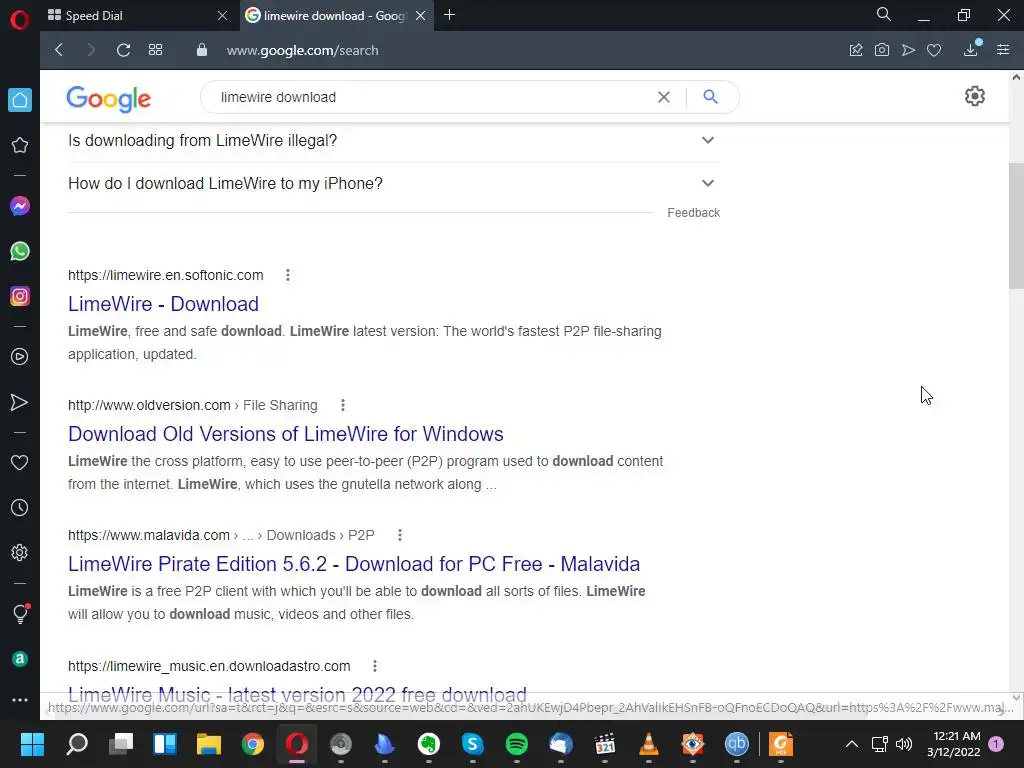Click the page vertical scrollbar thumb

click(x=1016, y=225)
